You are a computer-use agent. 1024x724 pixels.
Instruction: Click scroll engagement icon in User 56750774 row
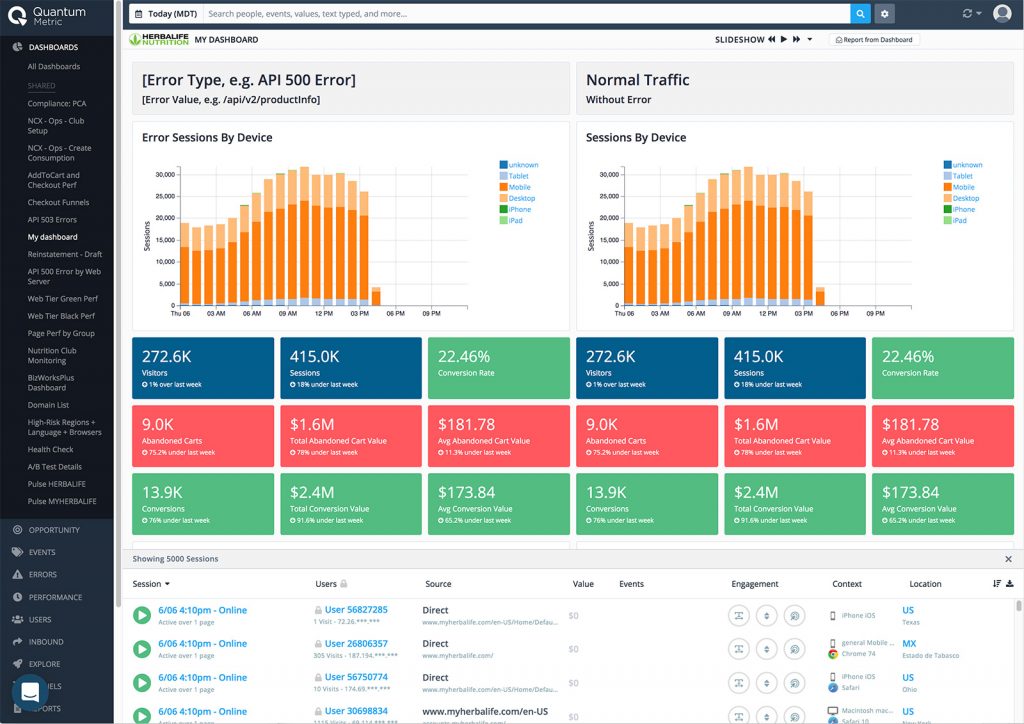pos(767,683)
